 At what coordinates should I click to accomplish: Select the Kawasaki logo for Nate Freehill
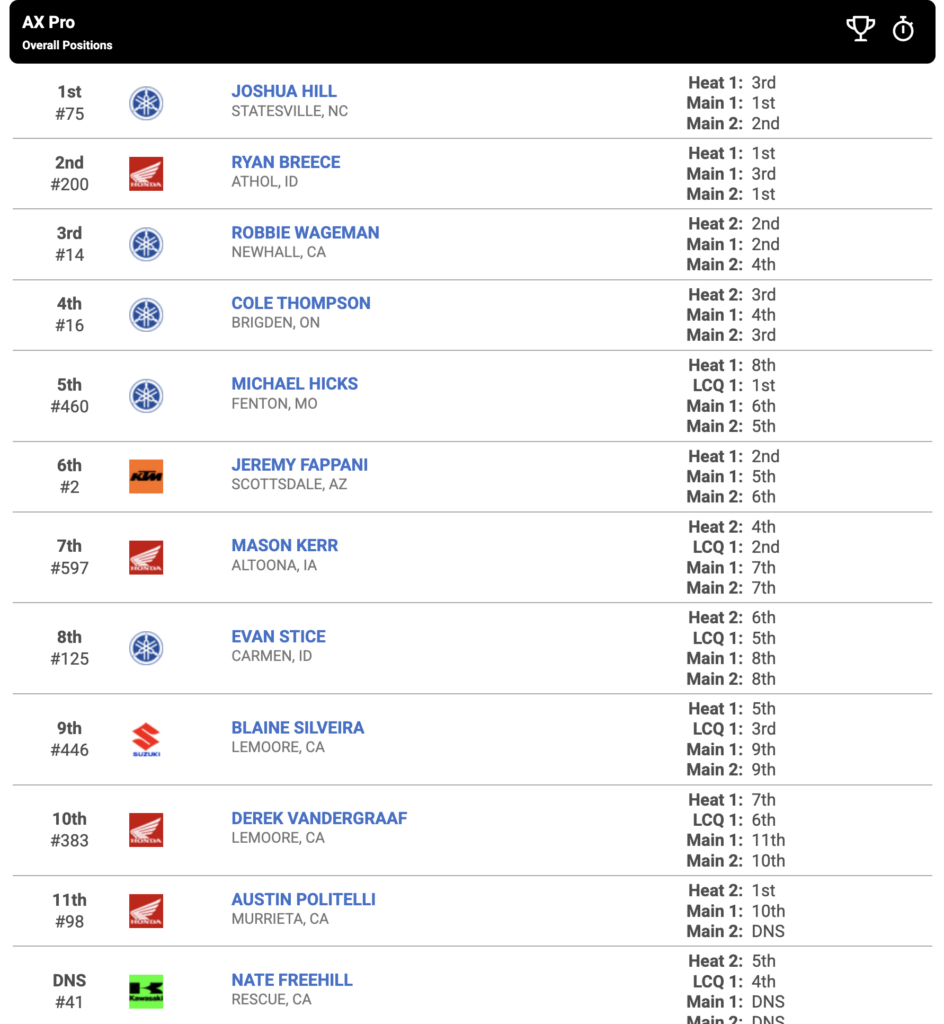coord(146,991)
